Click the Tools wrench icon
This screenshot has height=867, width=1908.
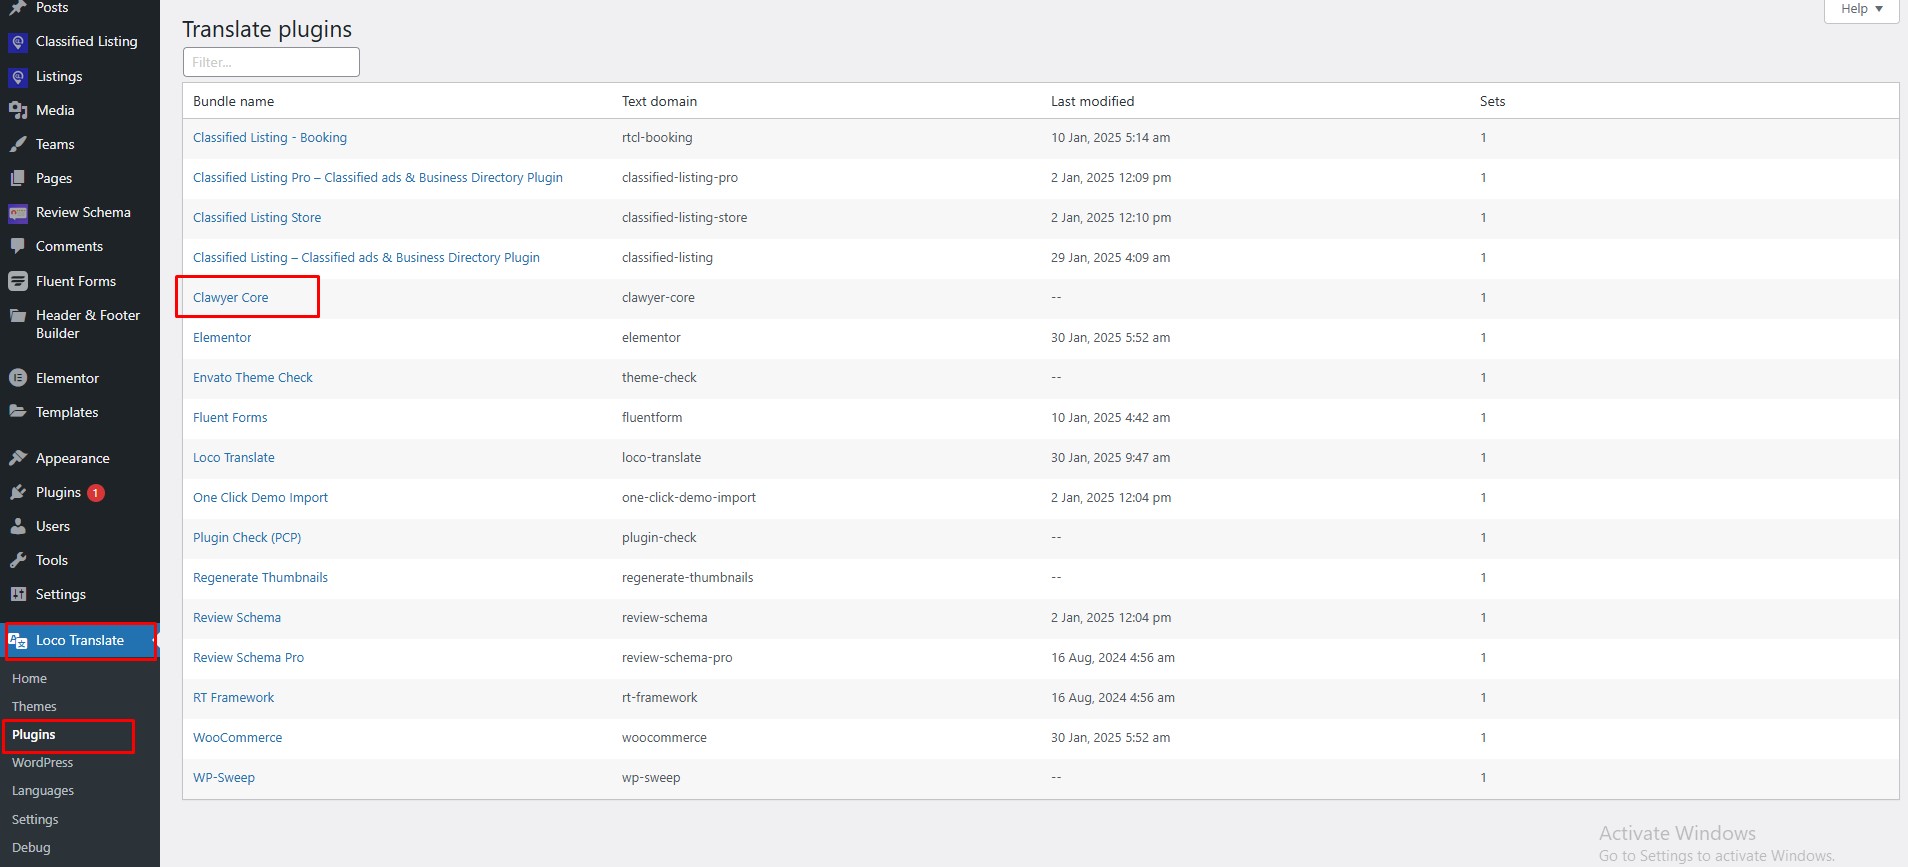coord(18,561)
